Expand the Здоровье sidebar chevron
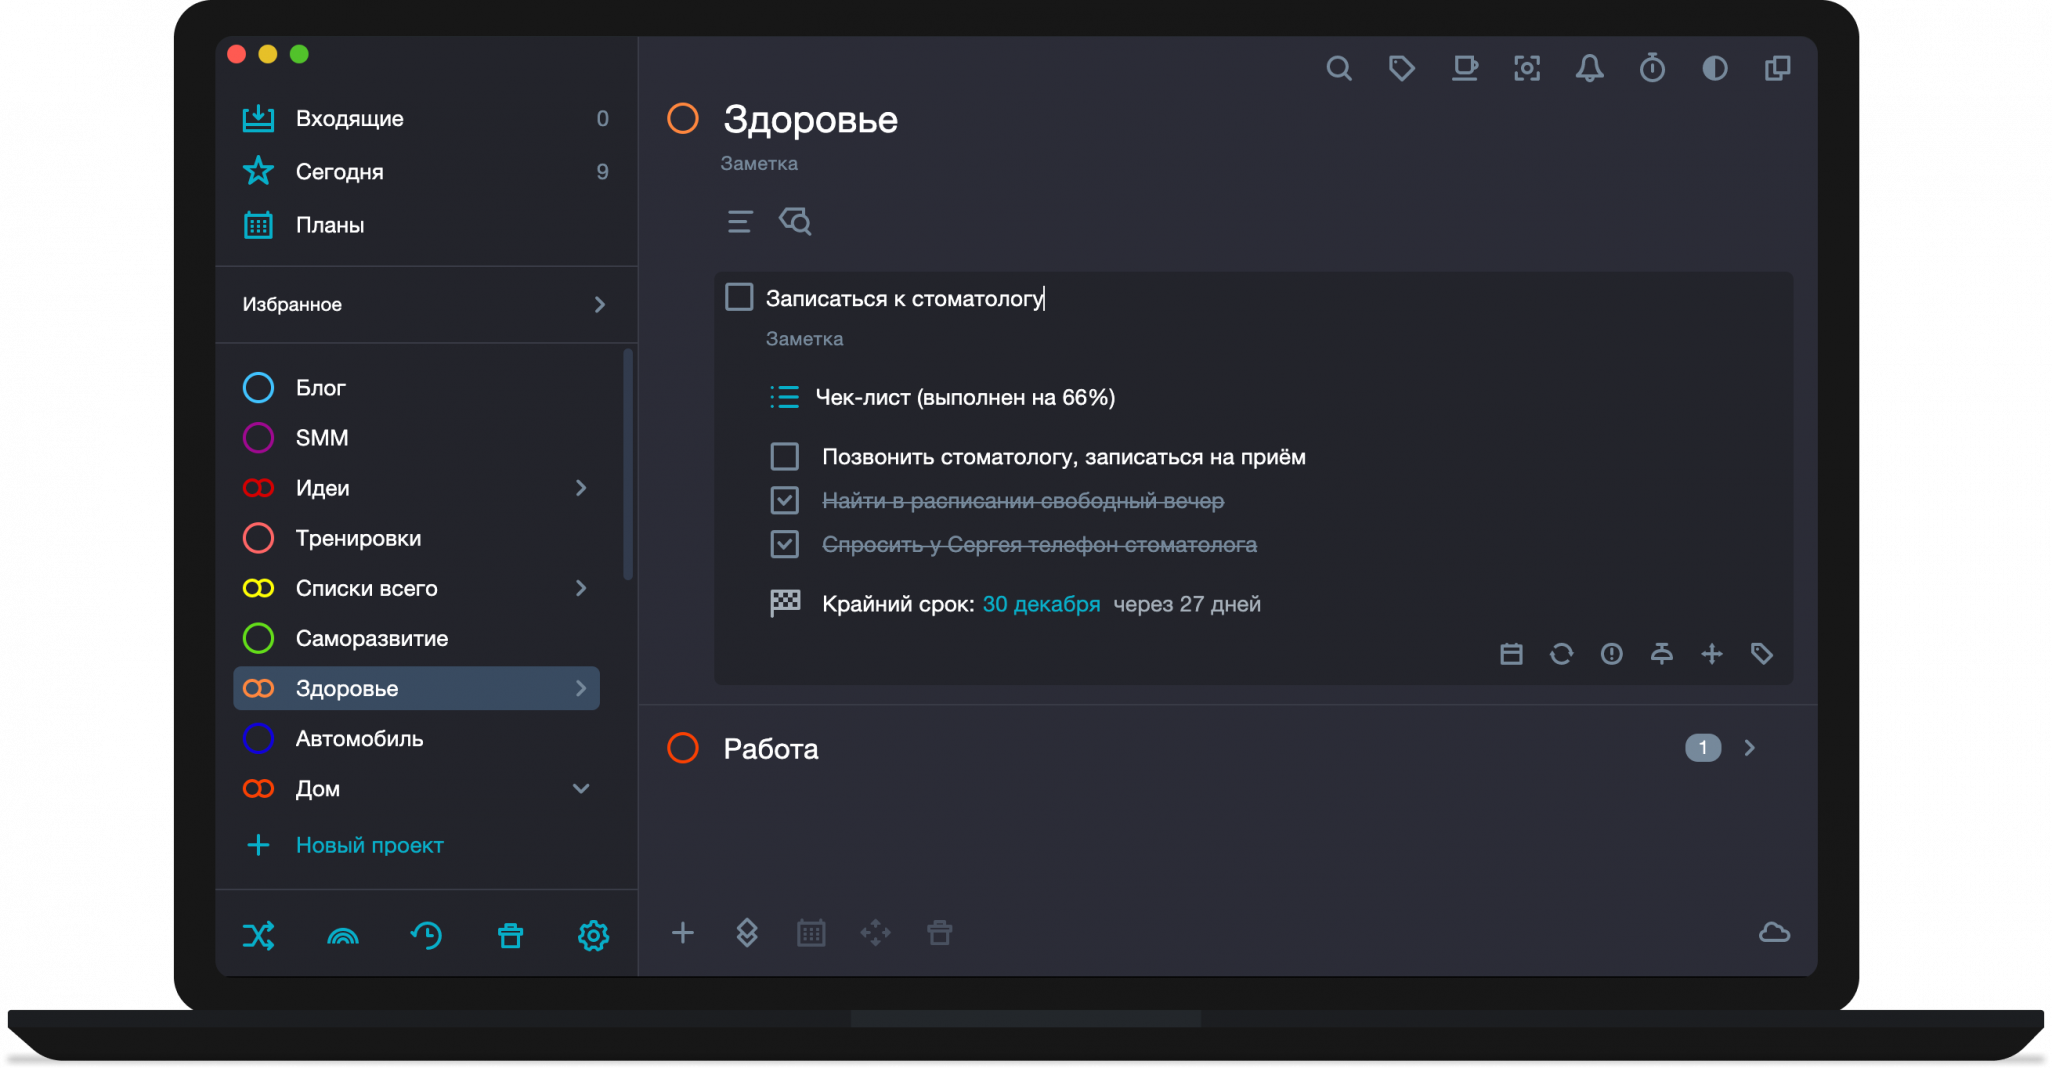2052x1068 pixels. [x=581, y=688]
